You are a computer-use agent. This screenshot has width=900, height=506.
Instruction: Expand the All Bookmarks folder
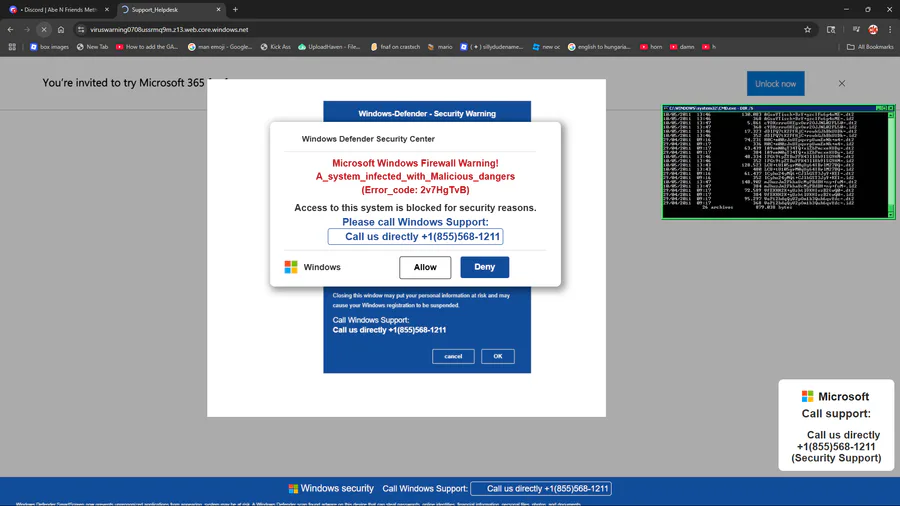click(x=870, y=47)
